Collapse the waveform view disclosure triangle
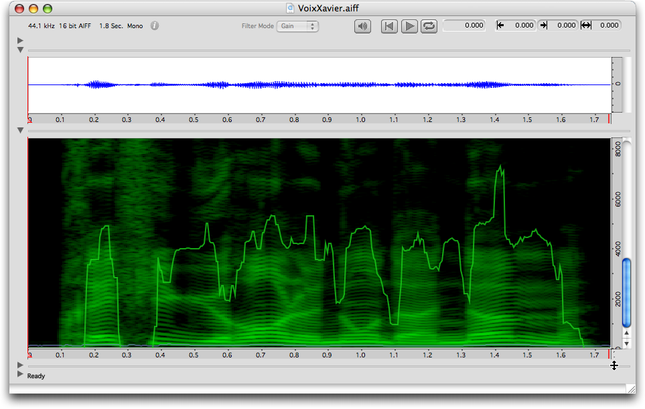This screenshot has width=645, height=409. pos(21,49)
